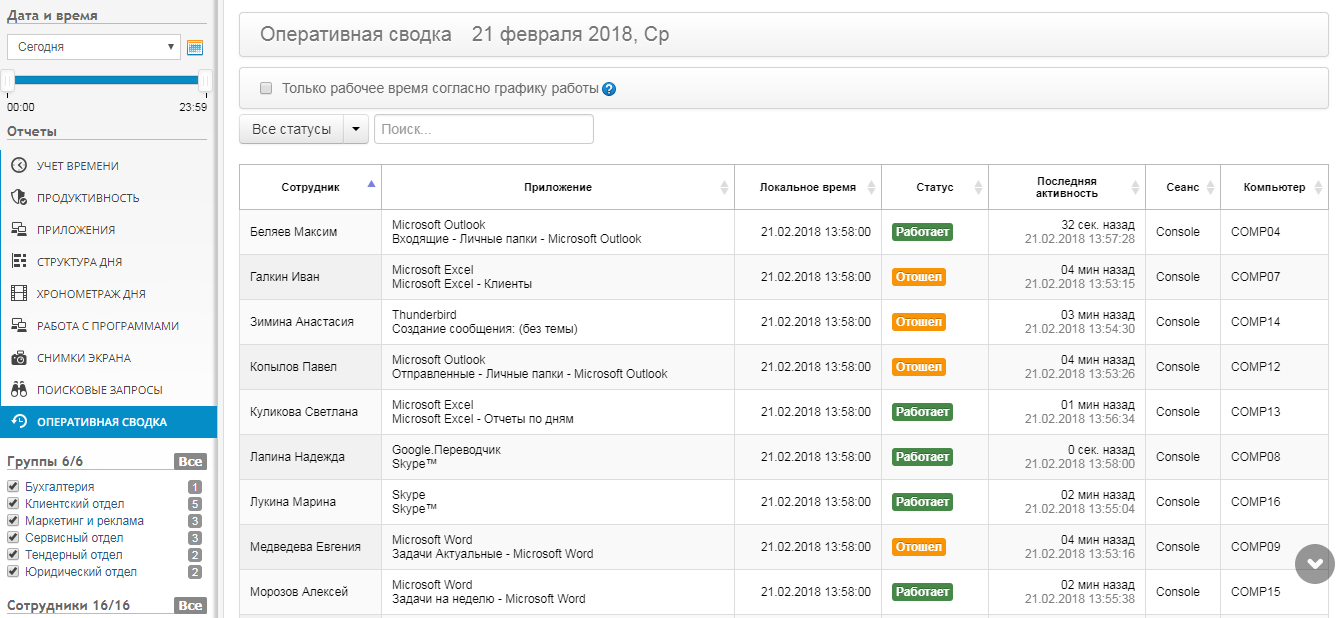Click employee name Лукина Марина
This screenshot has height=618, width=1339.
(293, 502)
